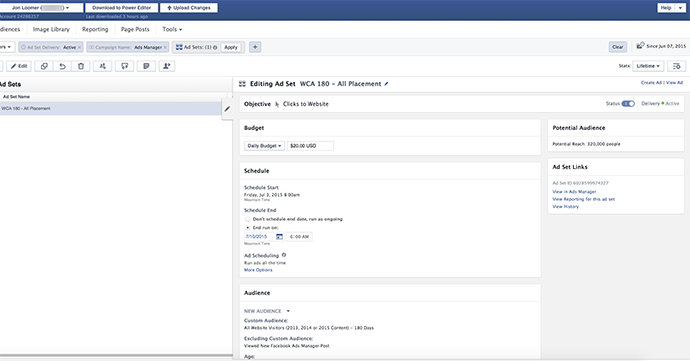Open the Tools dropdown menu
The height and width of the screenshot is (361, 690).
tap(172, 29)
